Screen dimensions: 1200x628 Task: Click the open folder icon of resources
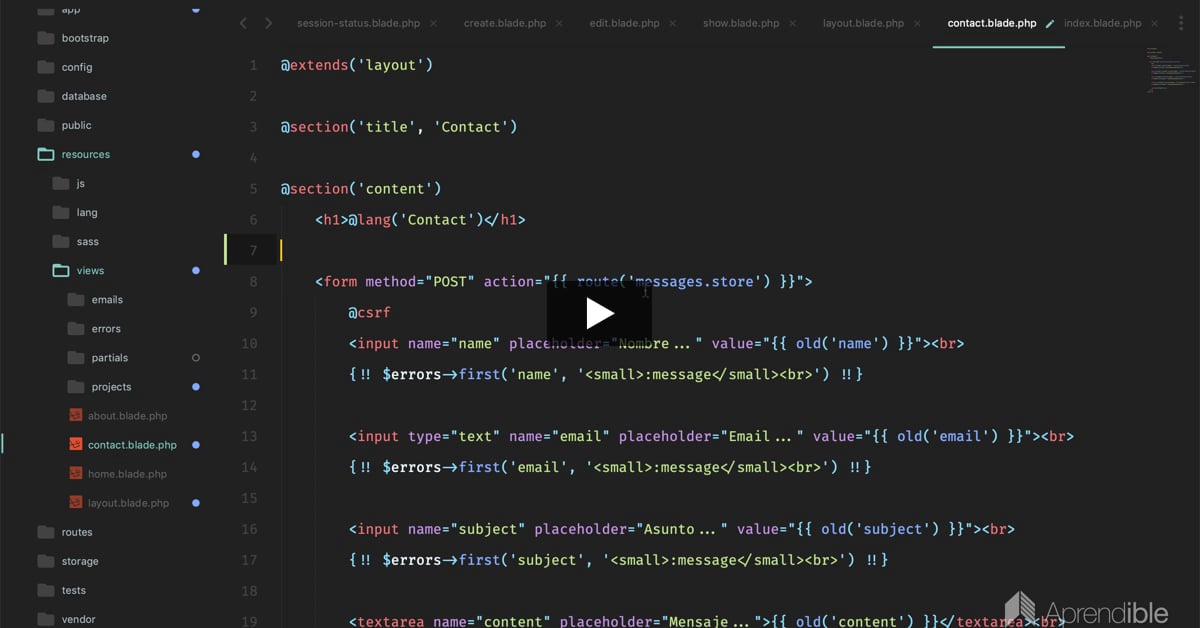tap(45, 154)
